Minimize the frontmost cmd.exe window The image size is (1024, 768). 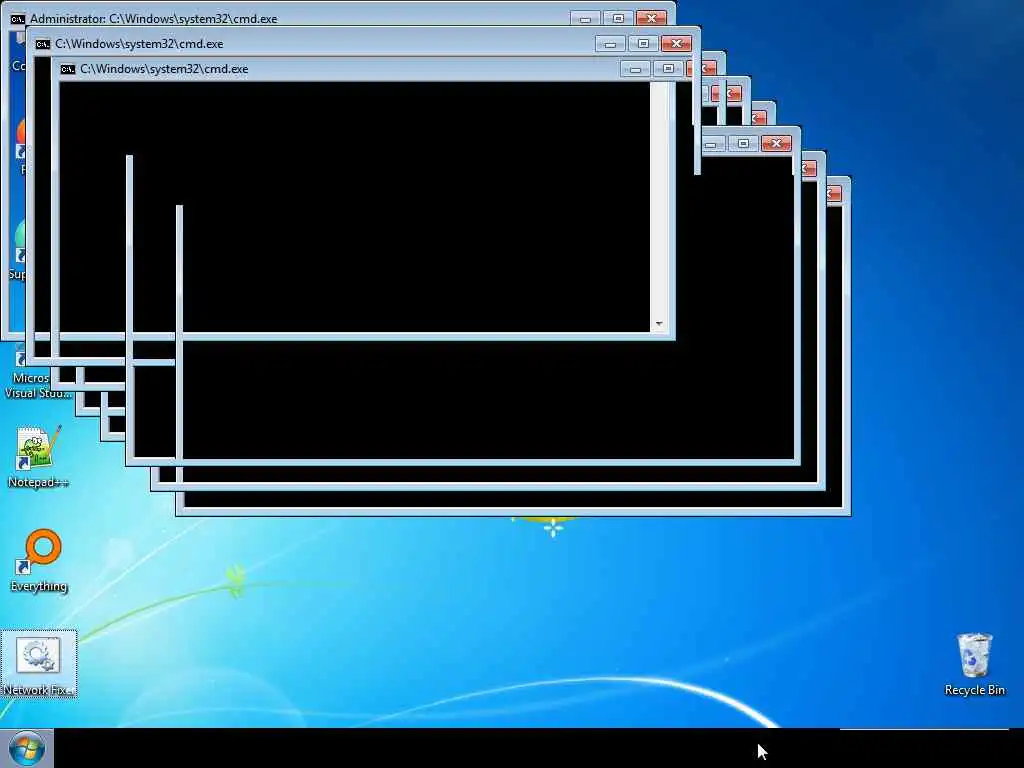point(635,69)
